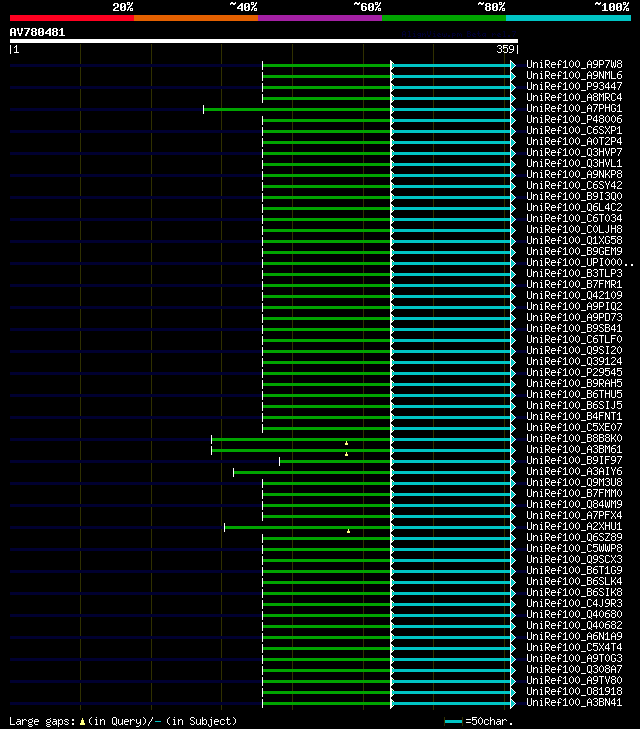The image size is (640, 729).
Task: Click the arrowhead ending UniRef100_A9P7W8 alignment
Action: tap(513, 66)
